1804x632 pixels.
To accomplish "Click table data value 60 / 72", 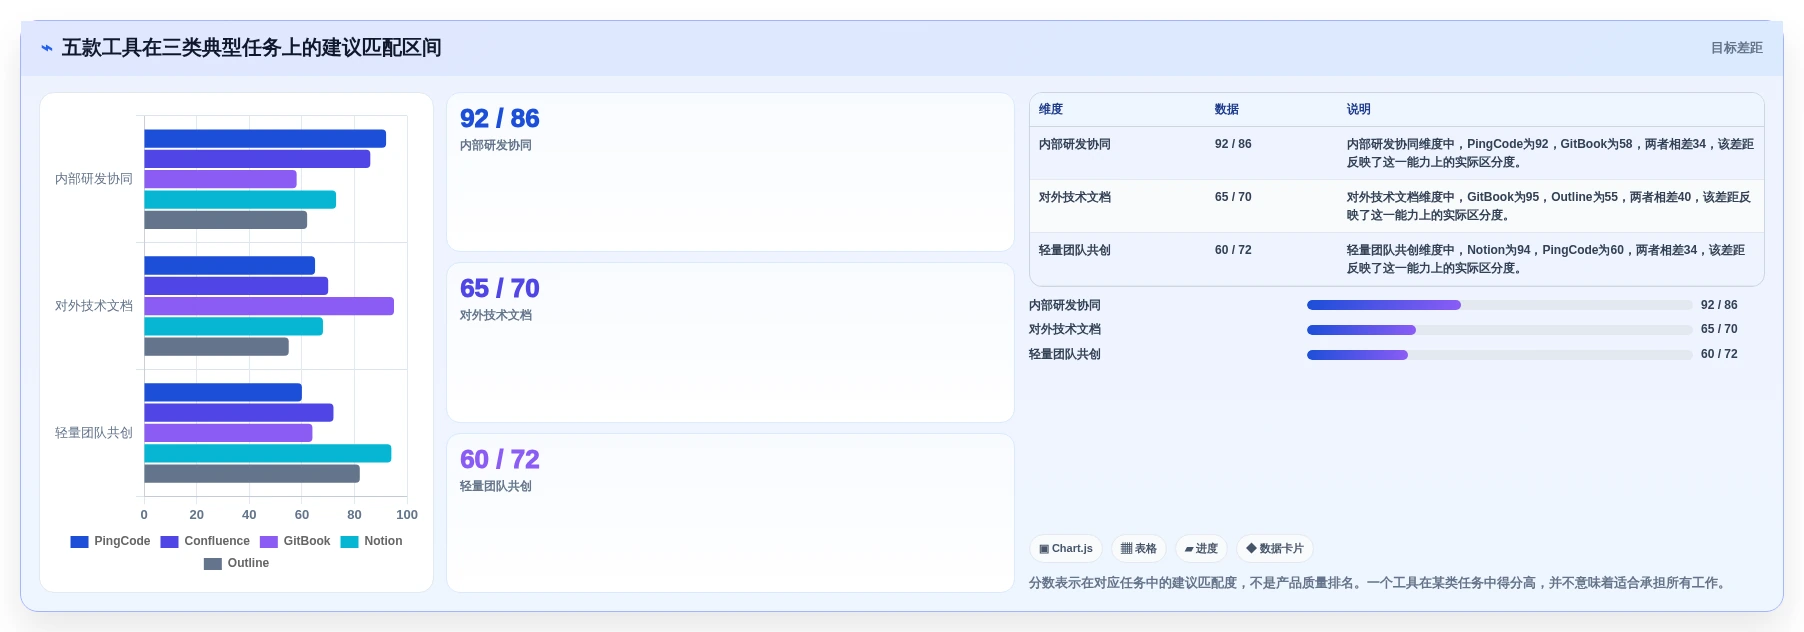I will click(x=1233, y=250).
